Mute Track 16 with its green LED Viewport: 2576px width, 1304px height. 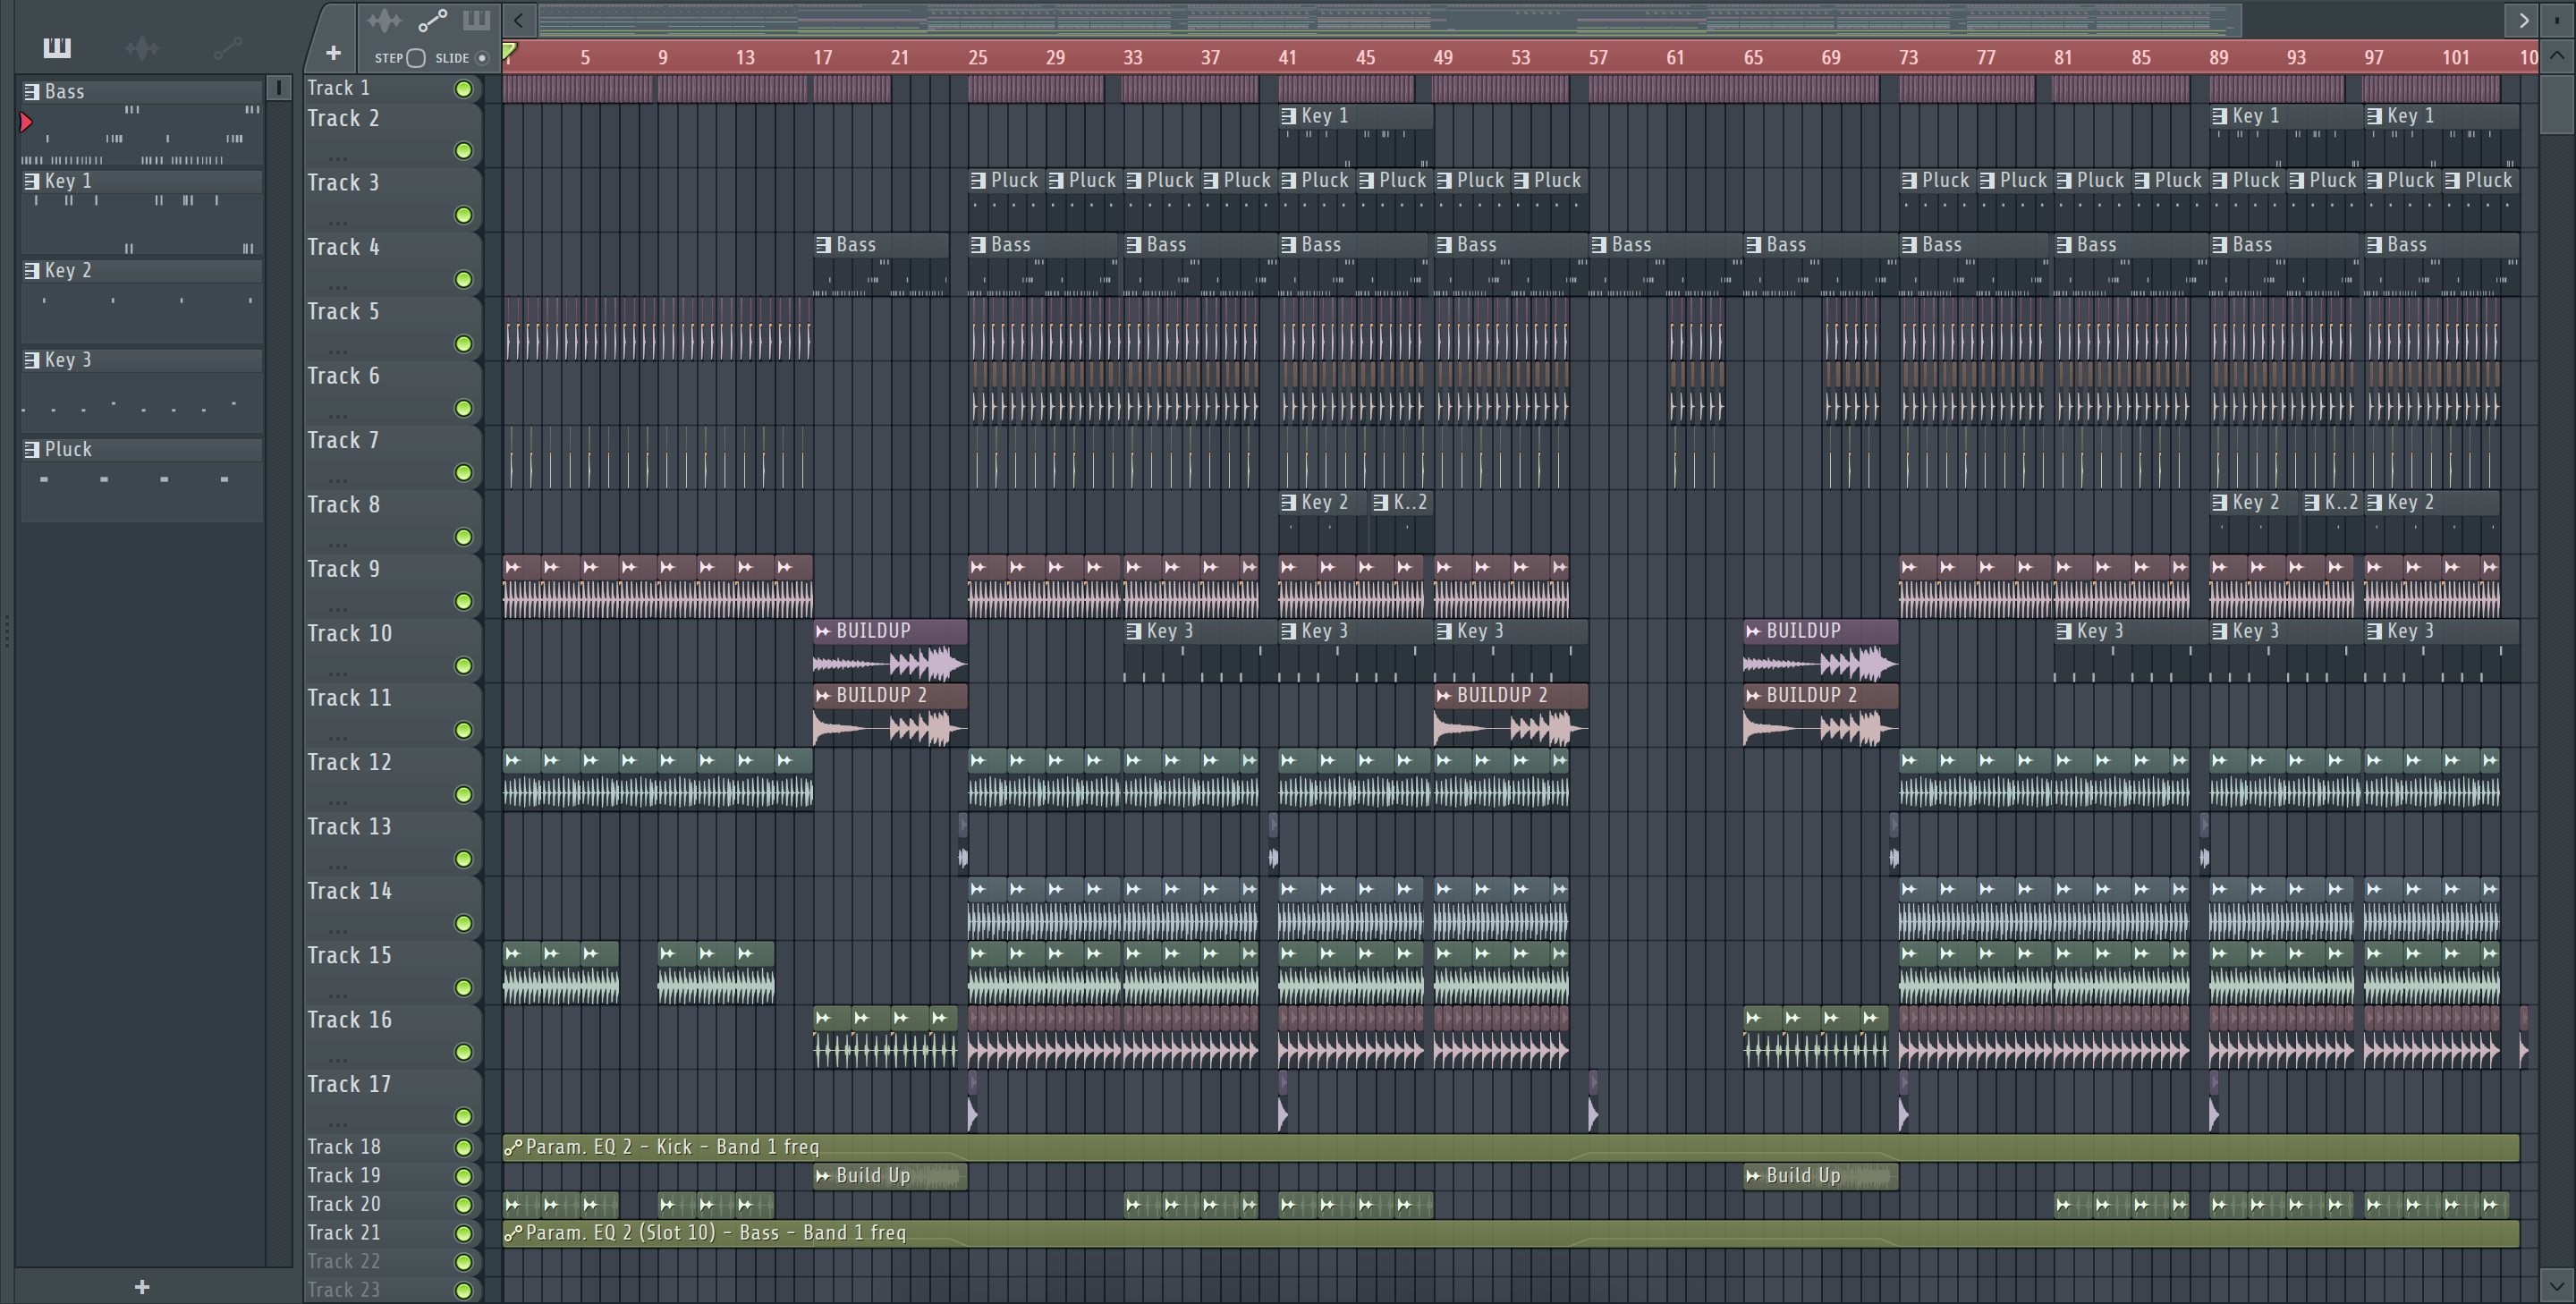pyautogui.click(x=463, y=1053)
